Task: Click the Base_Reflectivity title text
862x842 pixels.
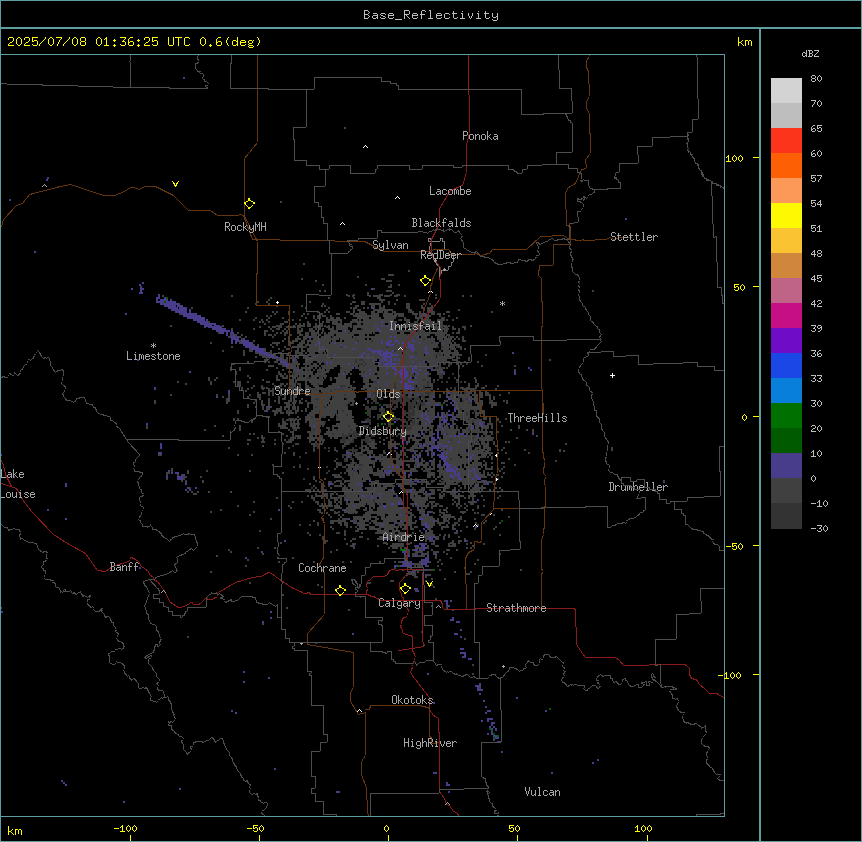Action: 431,15
